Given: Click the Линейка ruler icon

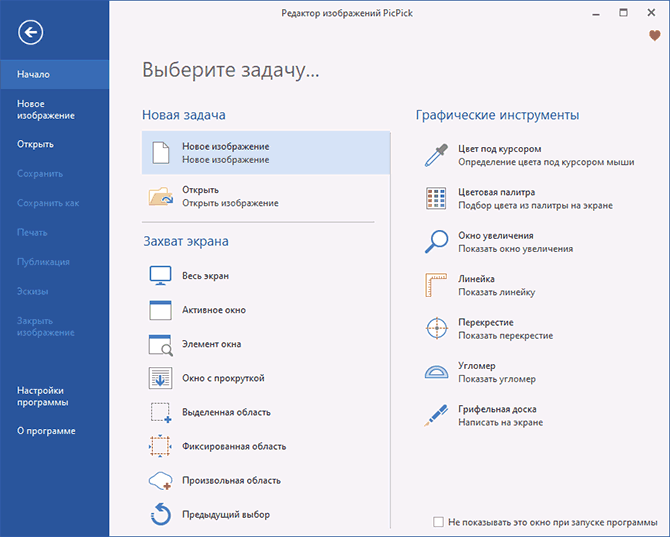Looking at the screenshot, I should point(436,285).
